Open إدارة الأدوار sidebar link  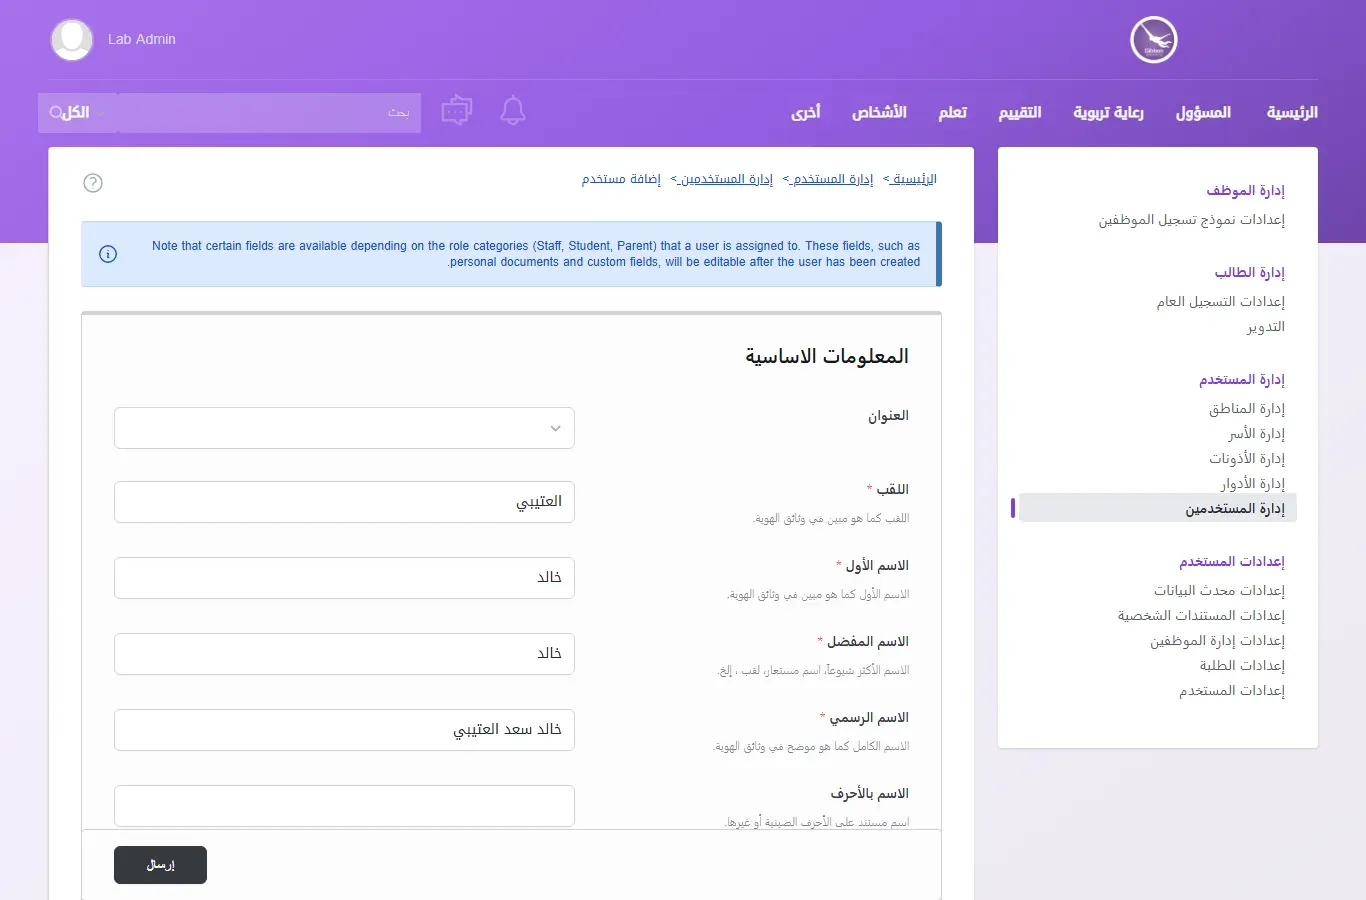[x=1253, y=484]
